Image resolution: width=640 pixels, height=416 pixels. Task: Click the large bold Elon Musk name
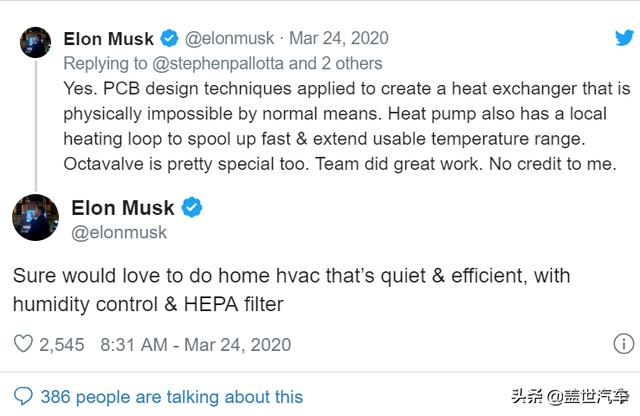point(122,208)
